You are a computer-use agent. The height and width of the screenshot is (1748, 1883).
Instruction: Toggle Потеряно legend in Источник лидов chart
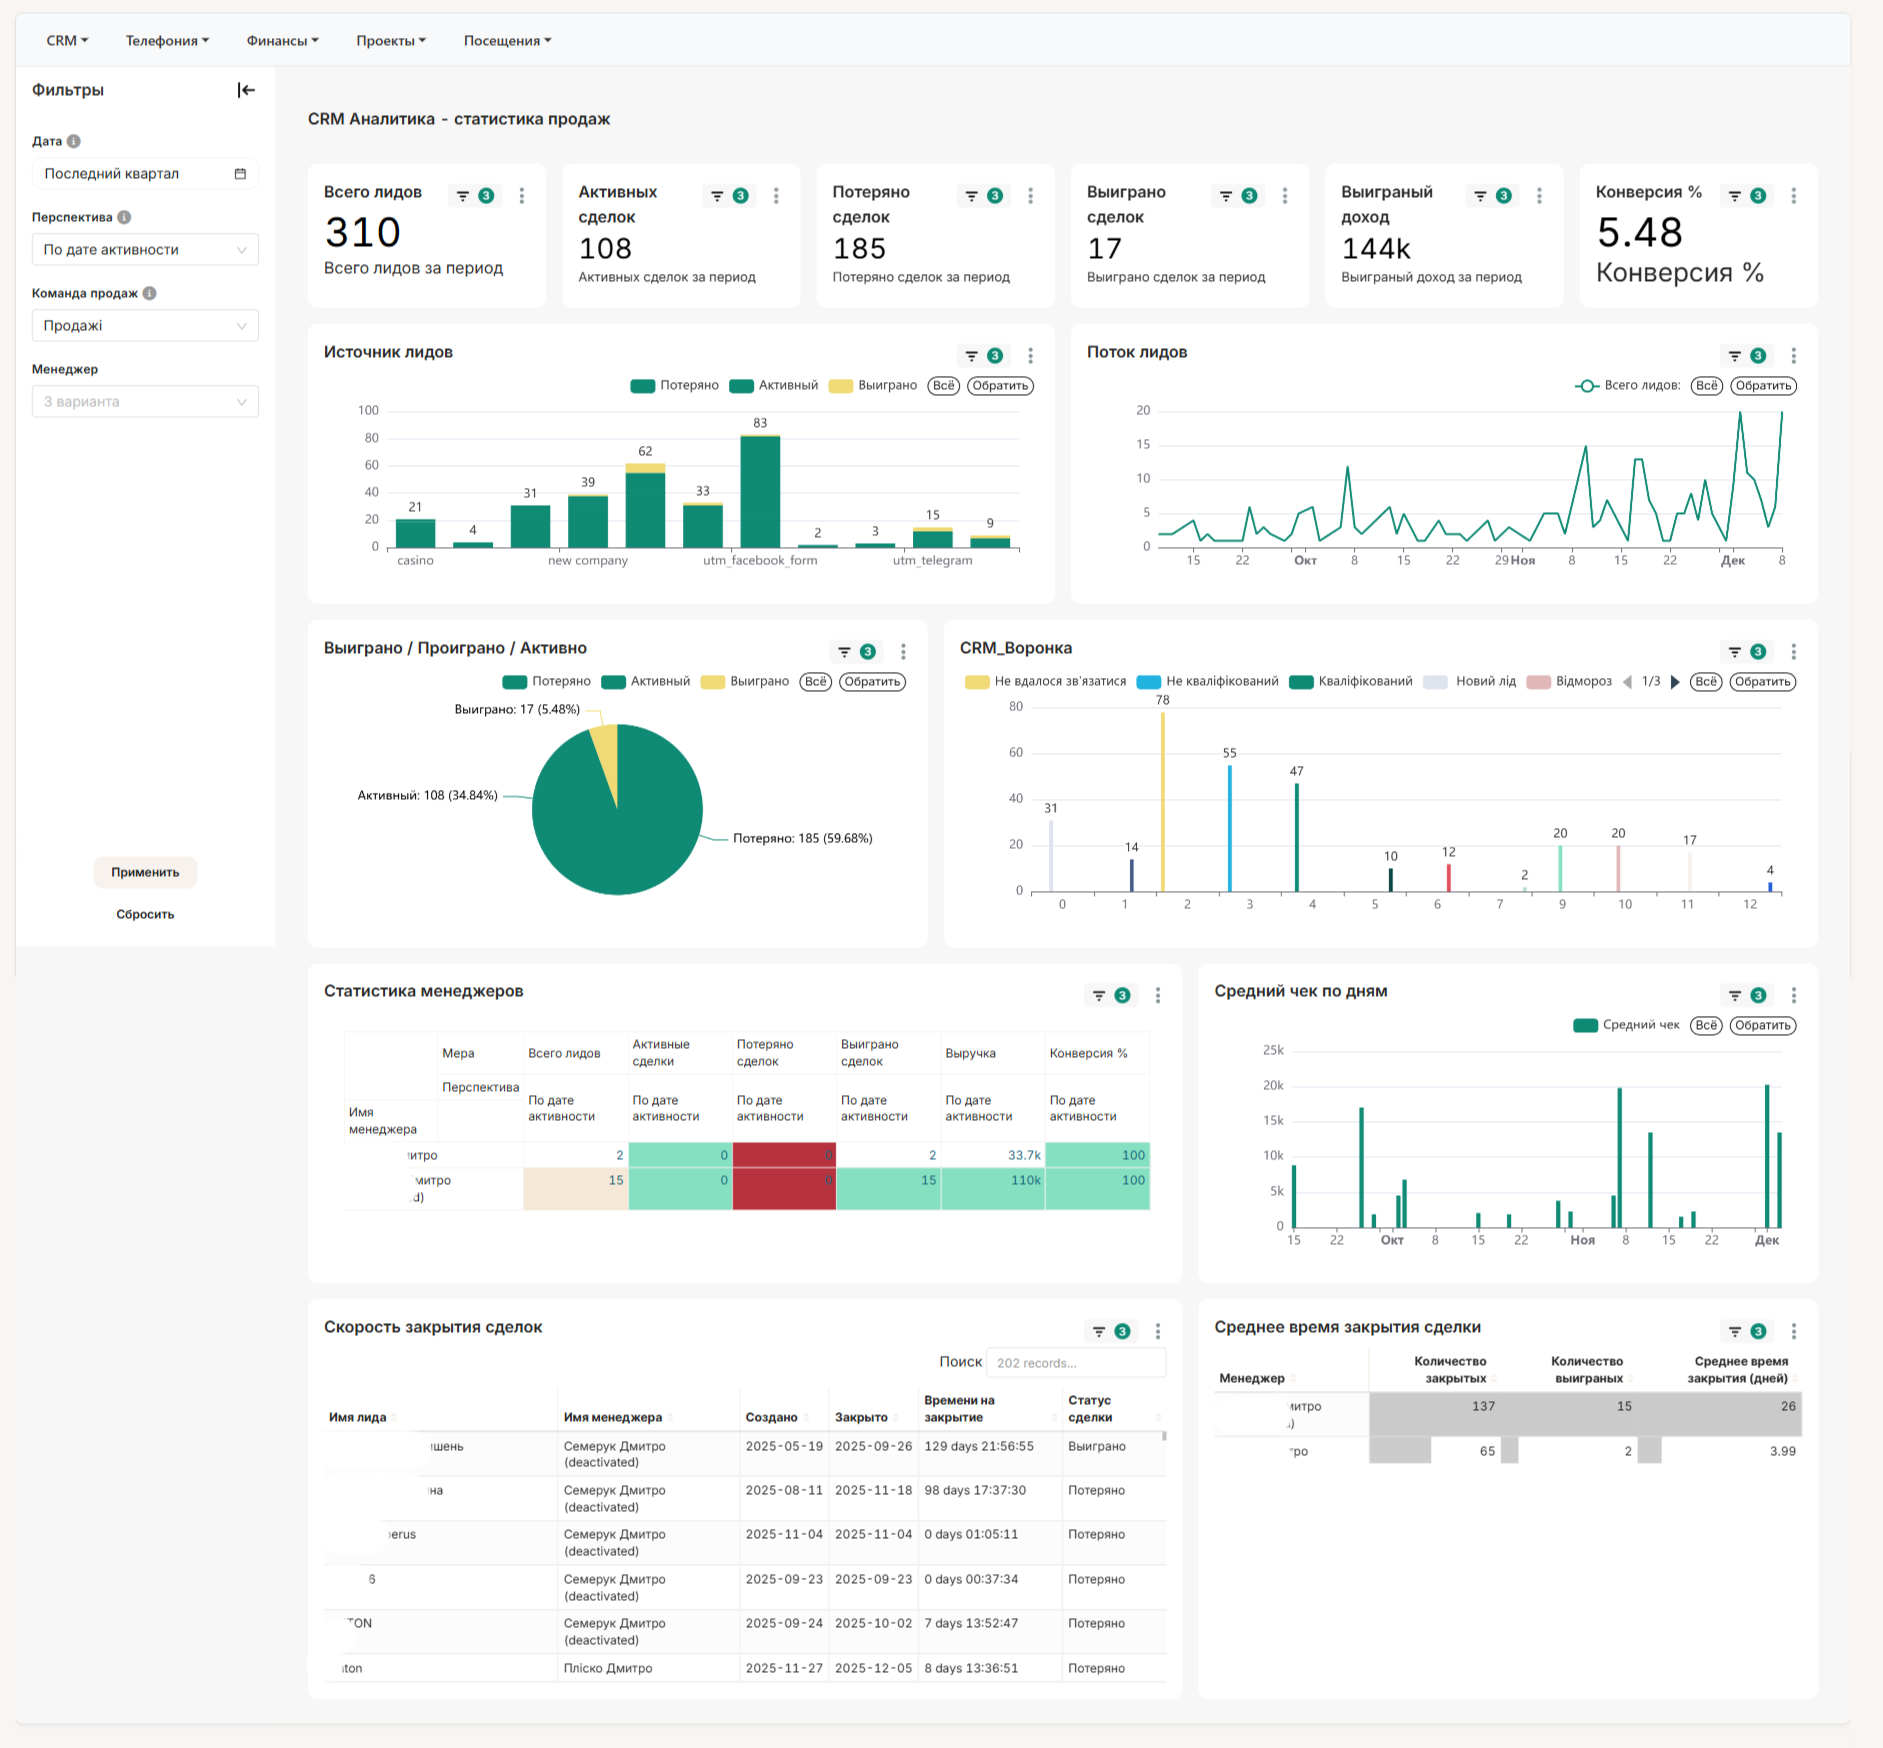675,386
